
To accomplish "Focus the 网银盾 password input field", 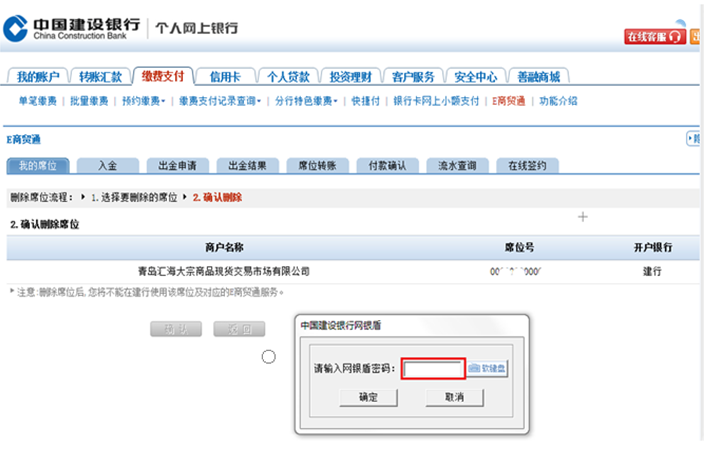I will (x=433, y=369).
